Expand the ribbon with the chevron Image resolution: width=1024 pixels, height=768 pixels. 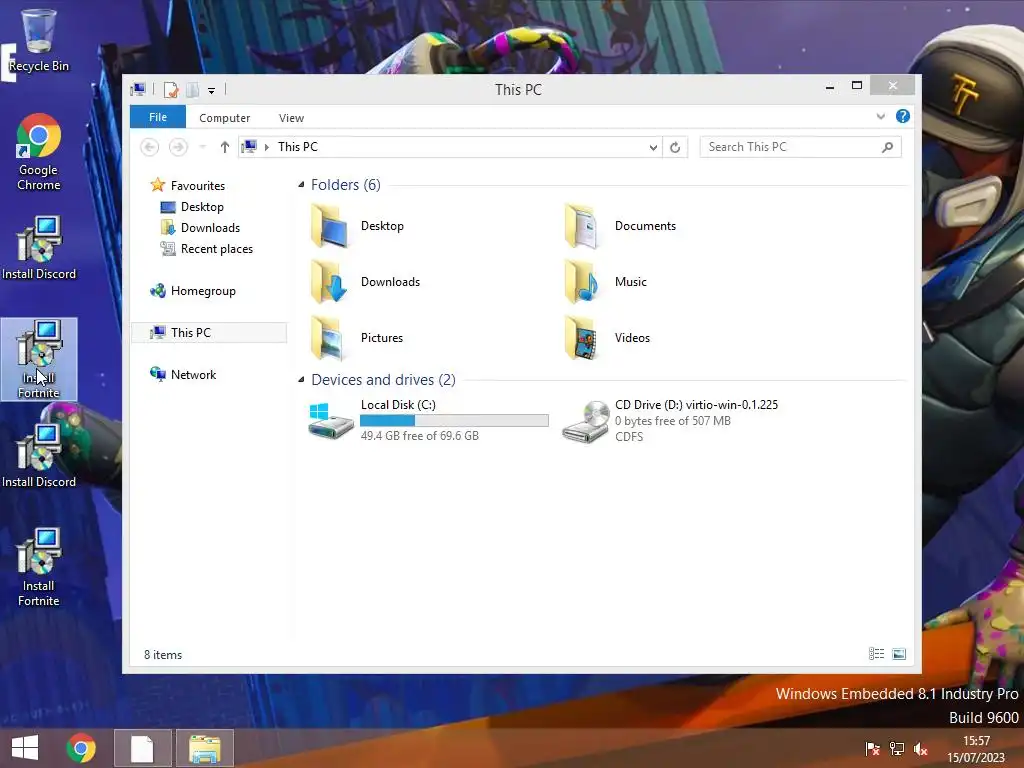click(x=881, y=117)
